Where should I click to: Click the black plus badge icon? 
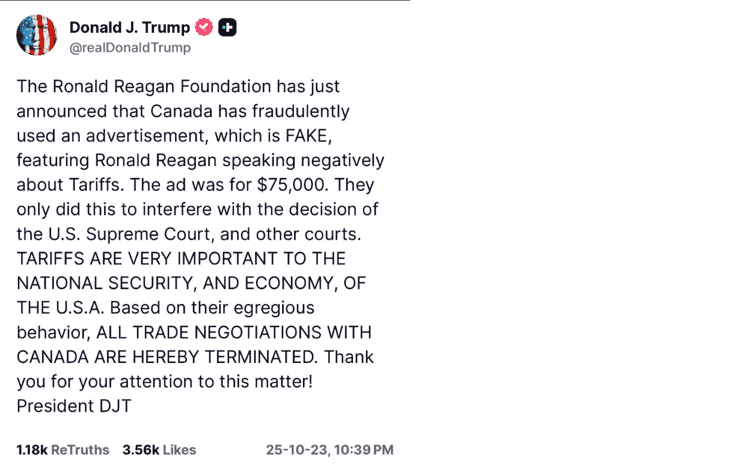228,28
